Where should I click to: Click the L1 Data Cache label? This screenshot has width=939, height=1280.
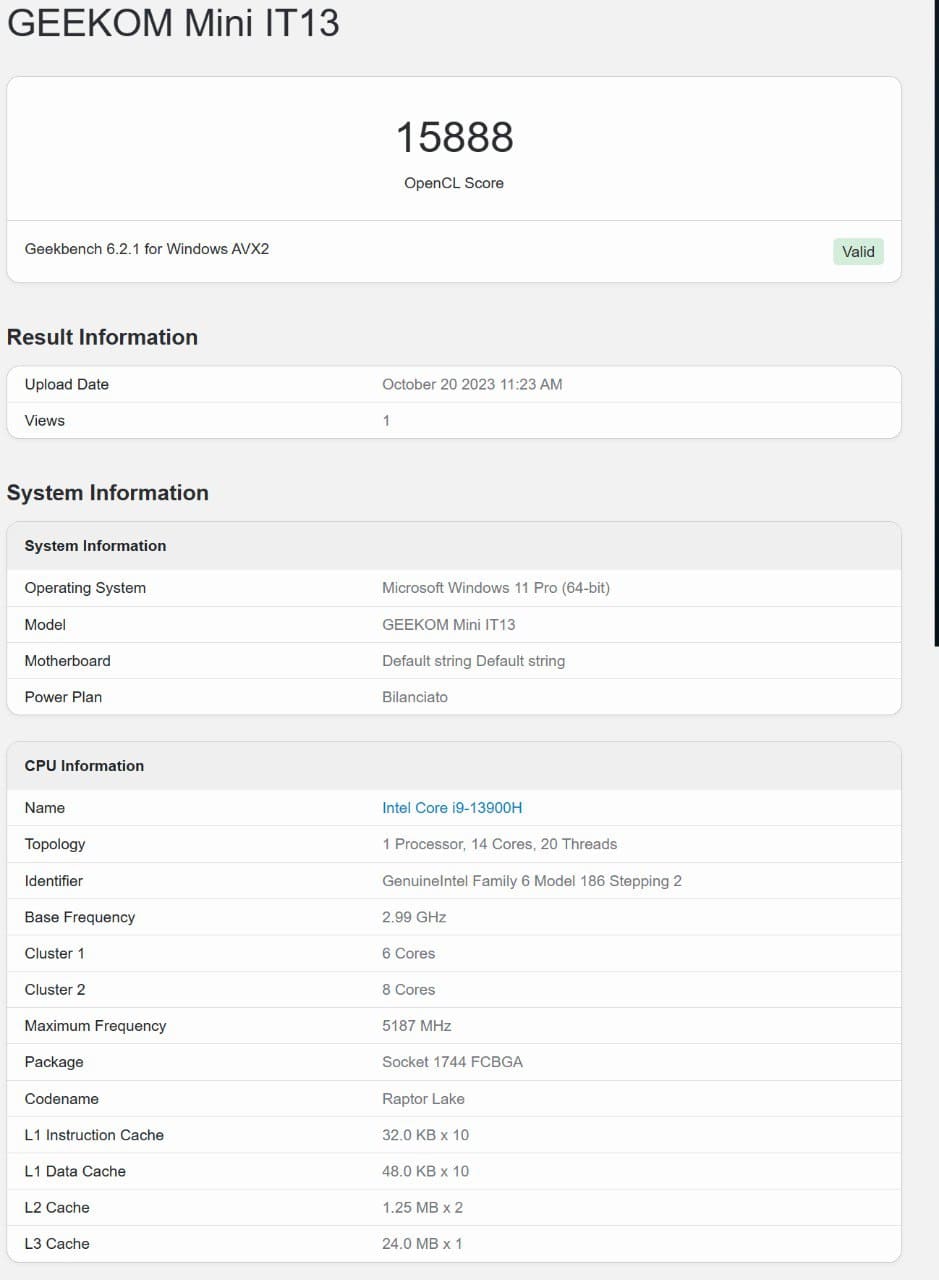[75, 1171]
